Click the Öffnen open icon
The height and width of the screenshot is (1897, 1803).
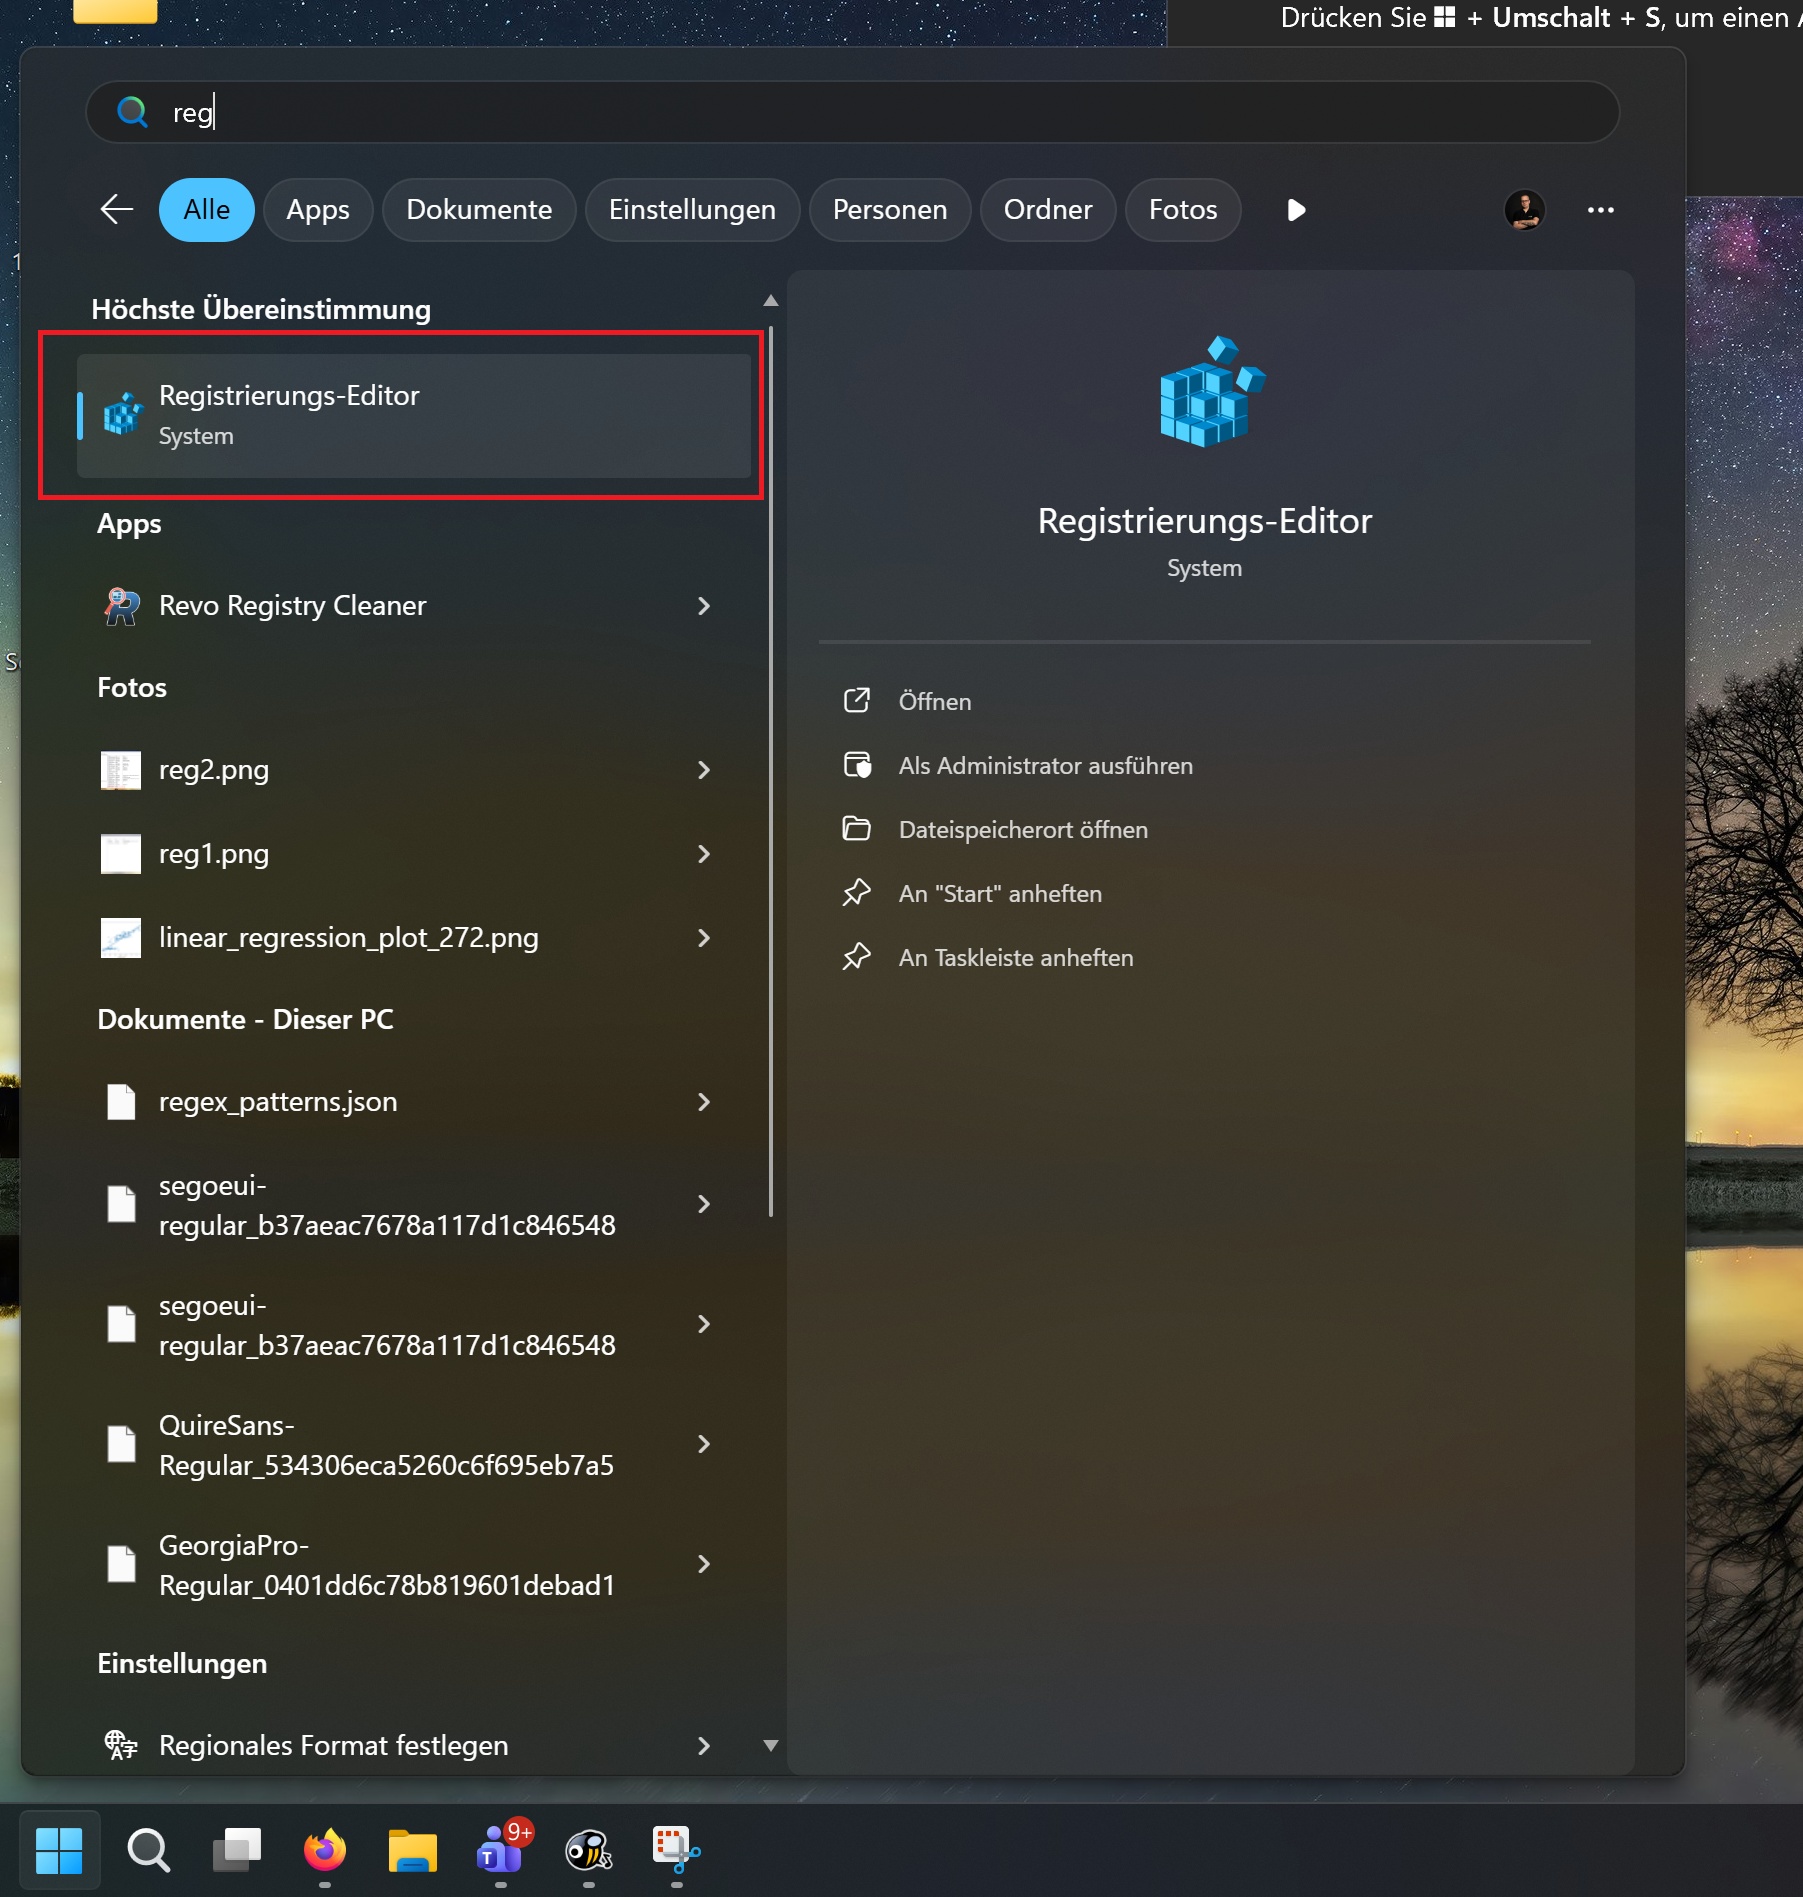pos(857,701)
